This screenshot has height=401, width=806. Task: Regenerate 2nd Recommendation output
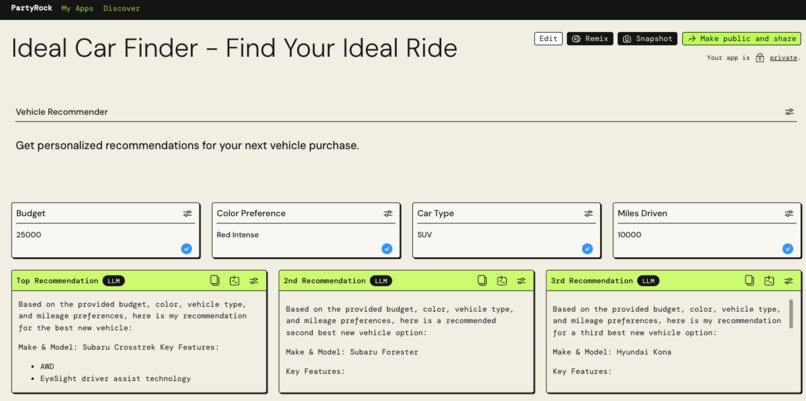coord(502,280)
